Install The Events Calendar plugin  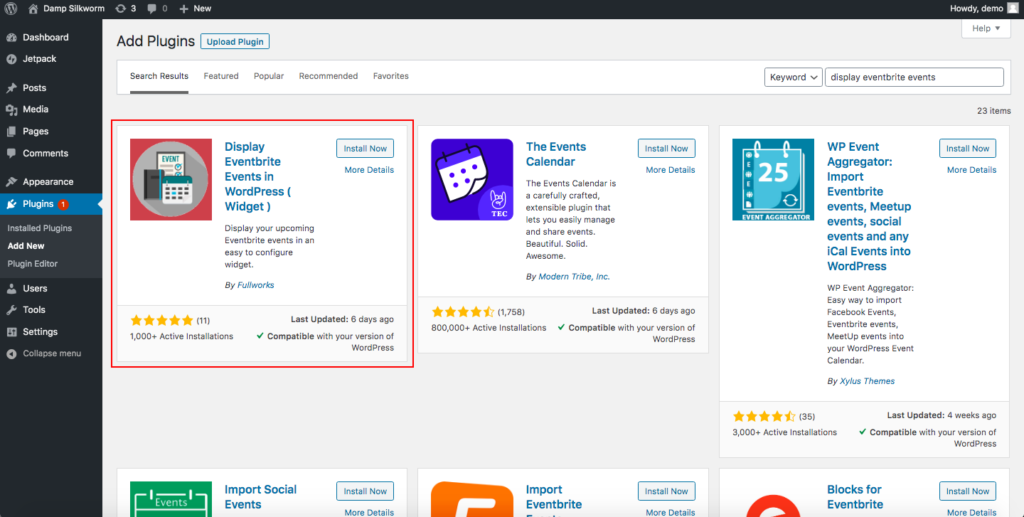click(x=666, y=148)
